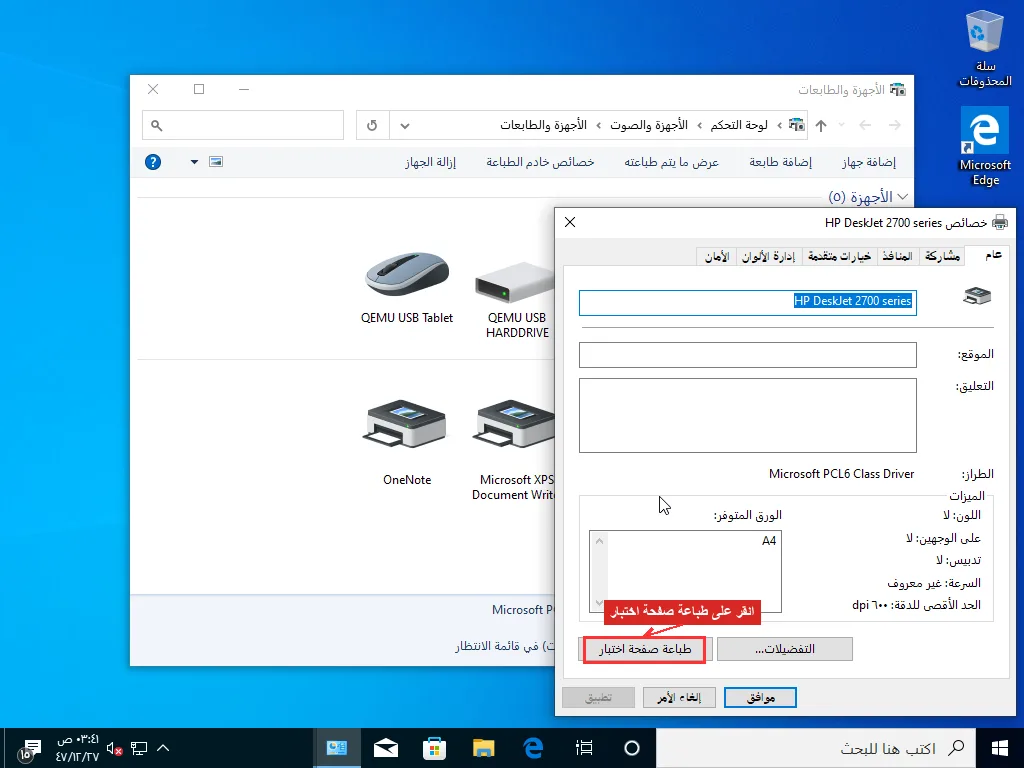Minimize the Devices and Printers window

[x=244, y=89]
